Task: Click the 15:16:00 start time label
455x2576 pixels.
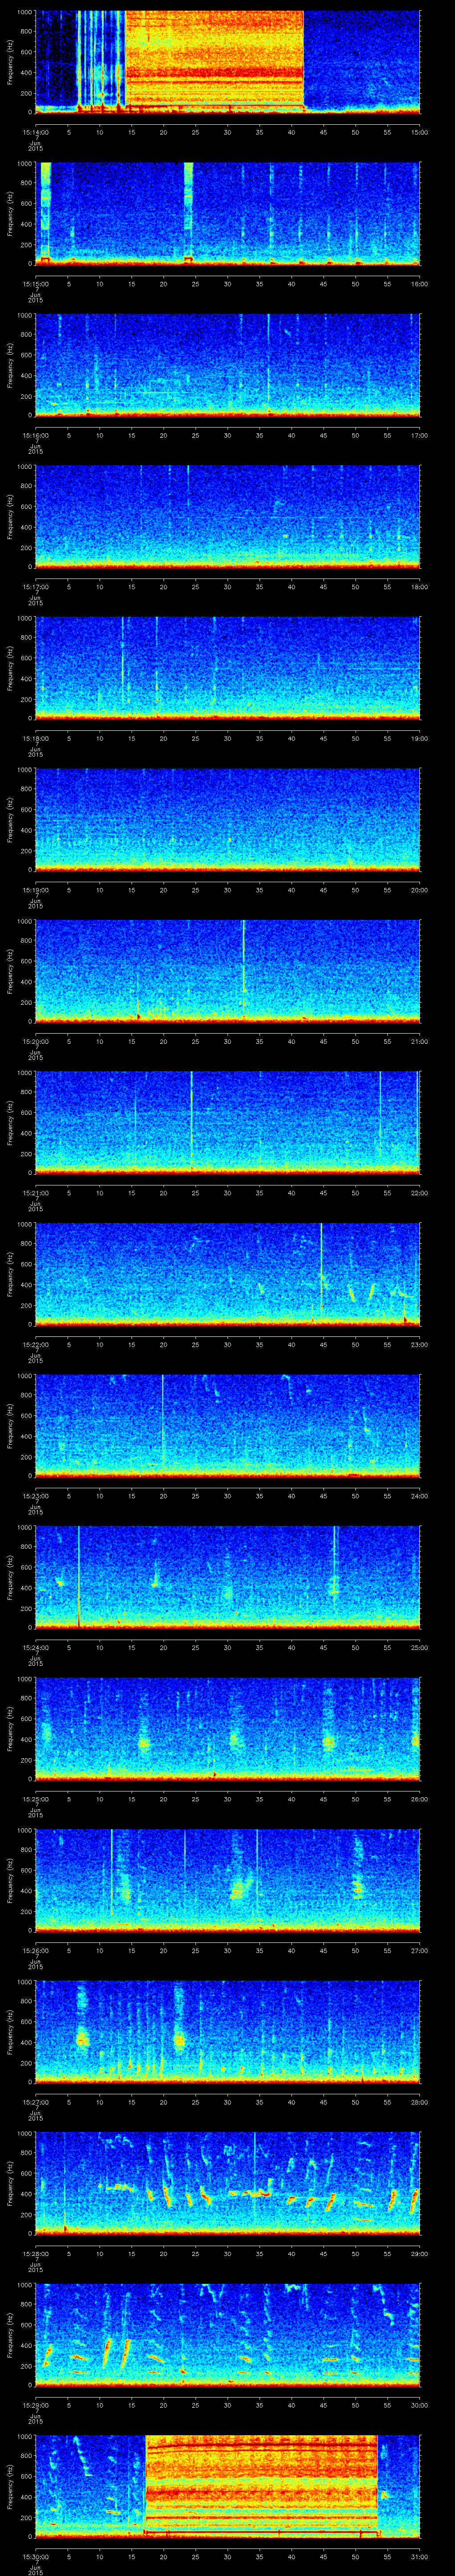Action: tap(36, 436)
